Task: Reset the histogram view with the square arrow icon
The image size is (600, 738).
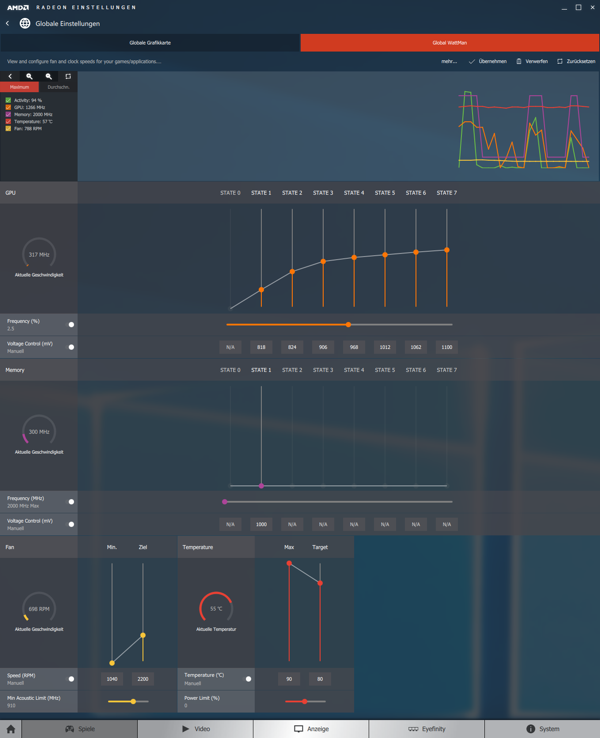Action: [68, 76]
